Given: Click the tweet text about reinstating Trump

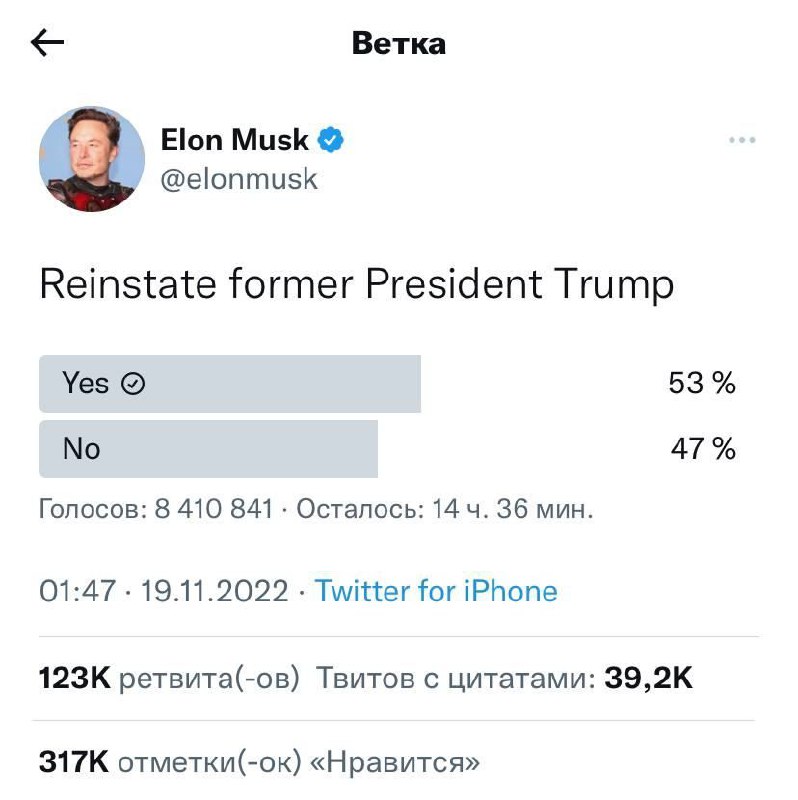Looking at the screenshot, I should click(356, 285).
